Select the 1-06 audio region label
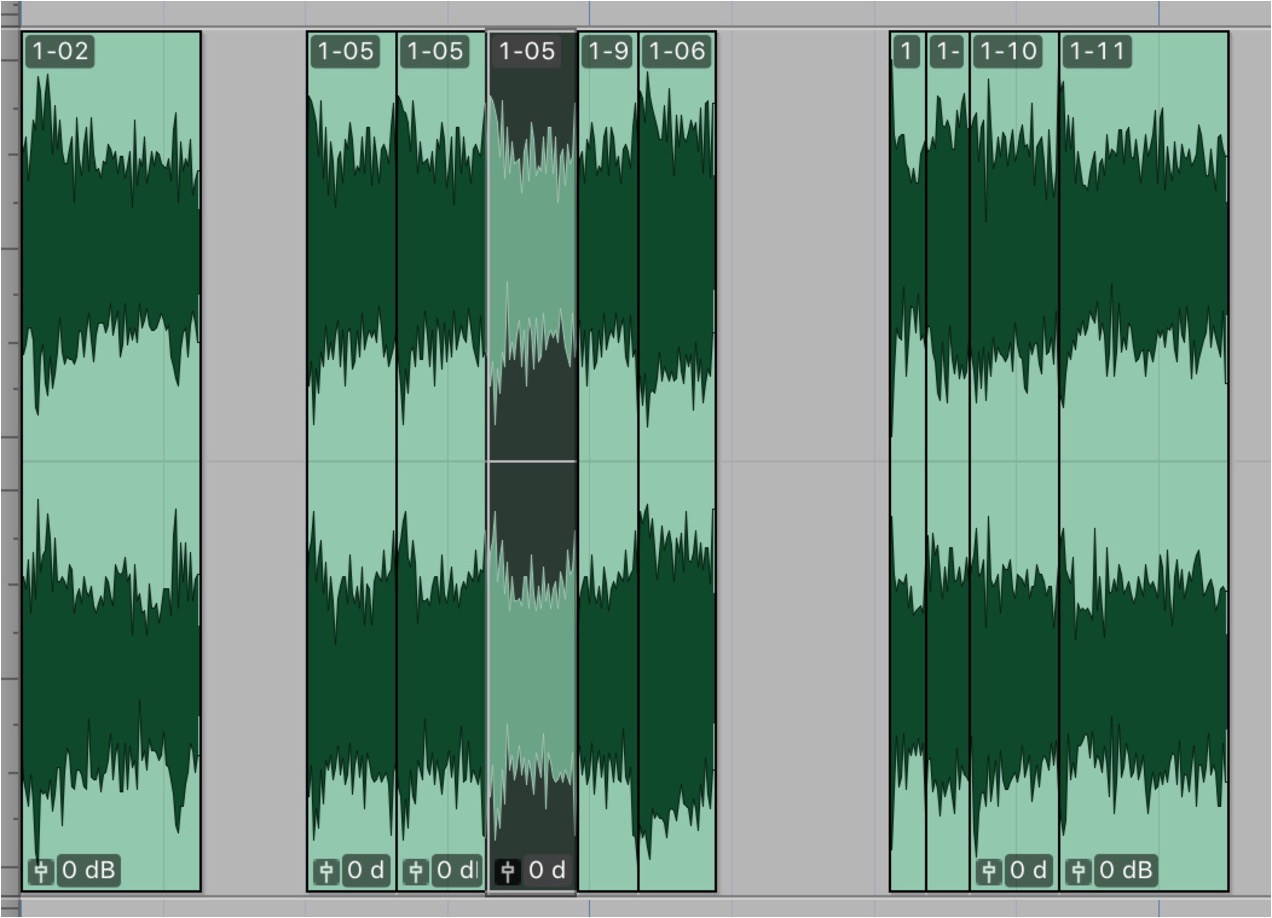Viewport: 1272px width, 918px height. tap(677, 51)
